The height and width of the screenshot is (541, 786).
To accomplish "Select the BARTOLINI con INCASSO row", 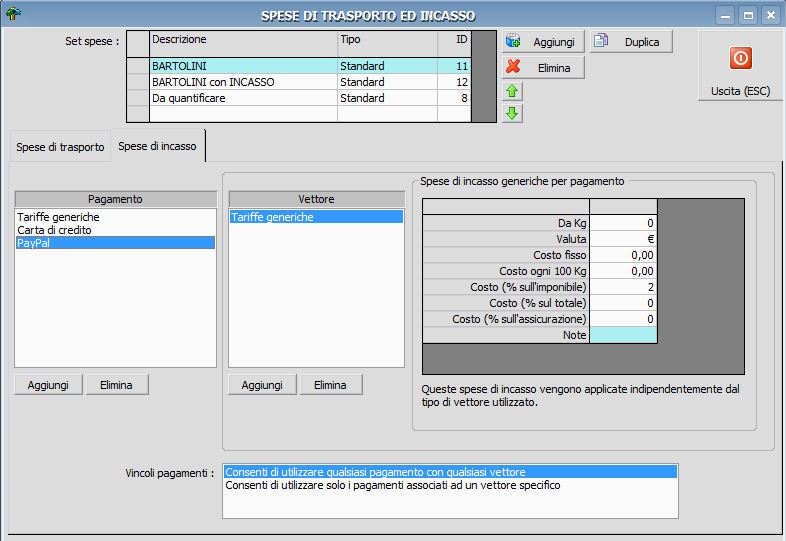I will (298, 82).
